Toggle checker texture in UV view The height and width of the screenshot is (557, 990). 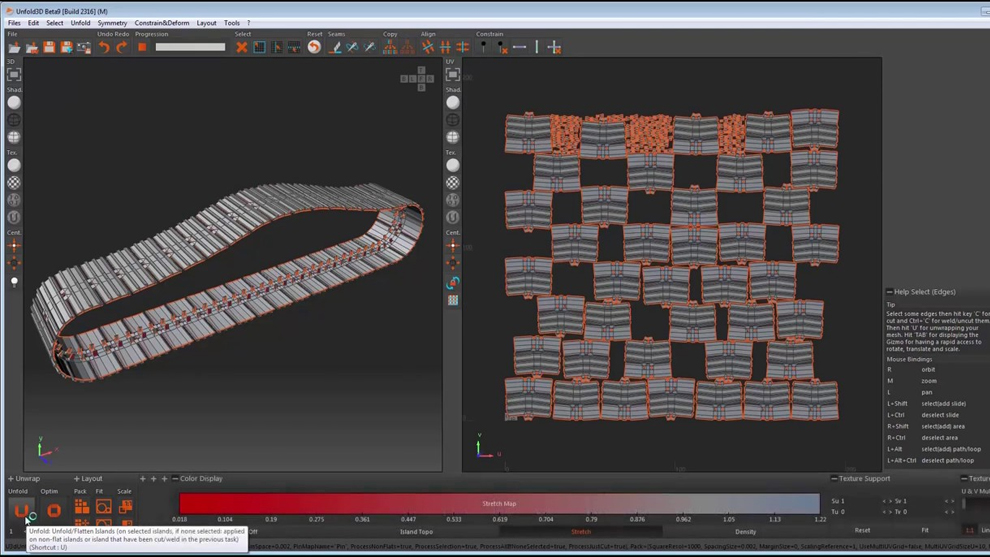pos(453,183)
